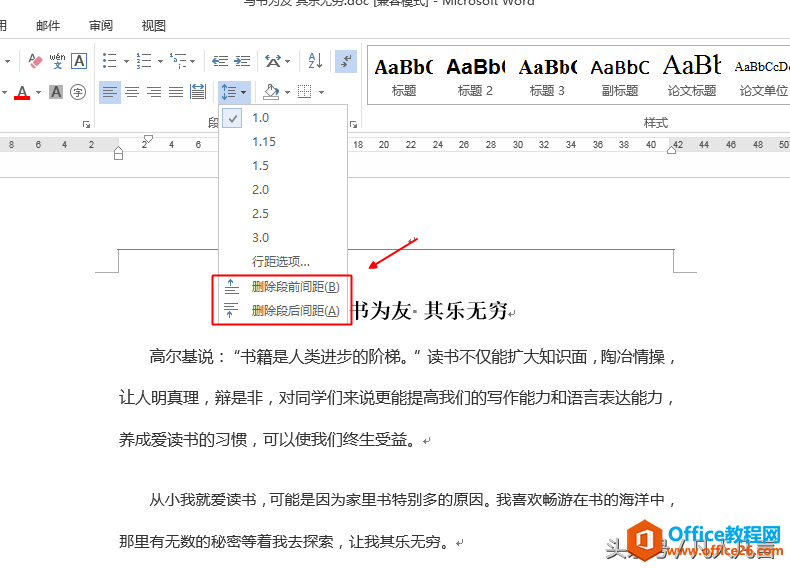790x568 pixels.
Task: Choose line spacing 1.5
Action: 283,166
